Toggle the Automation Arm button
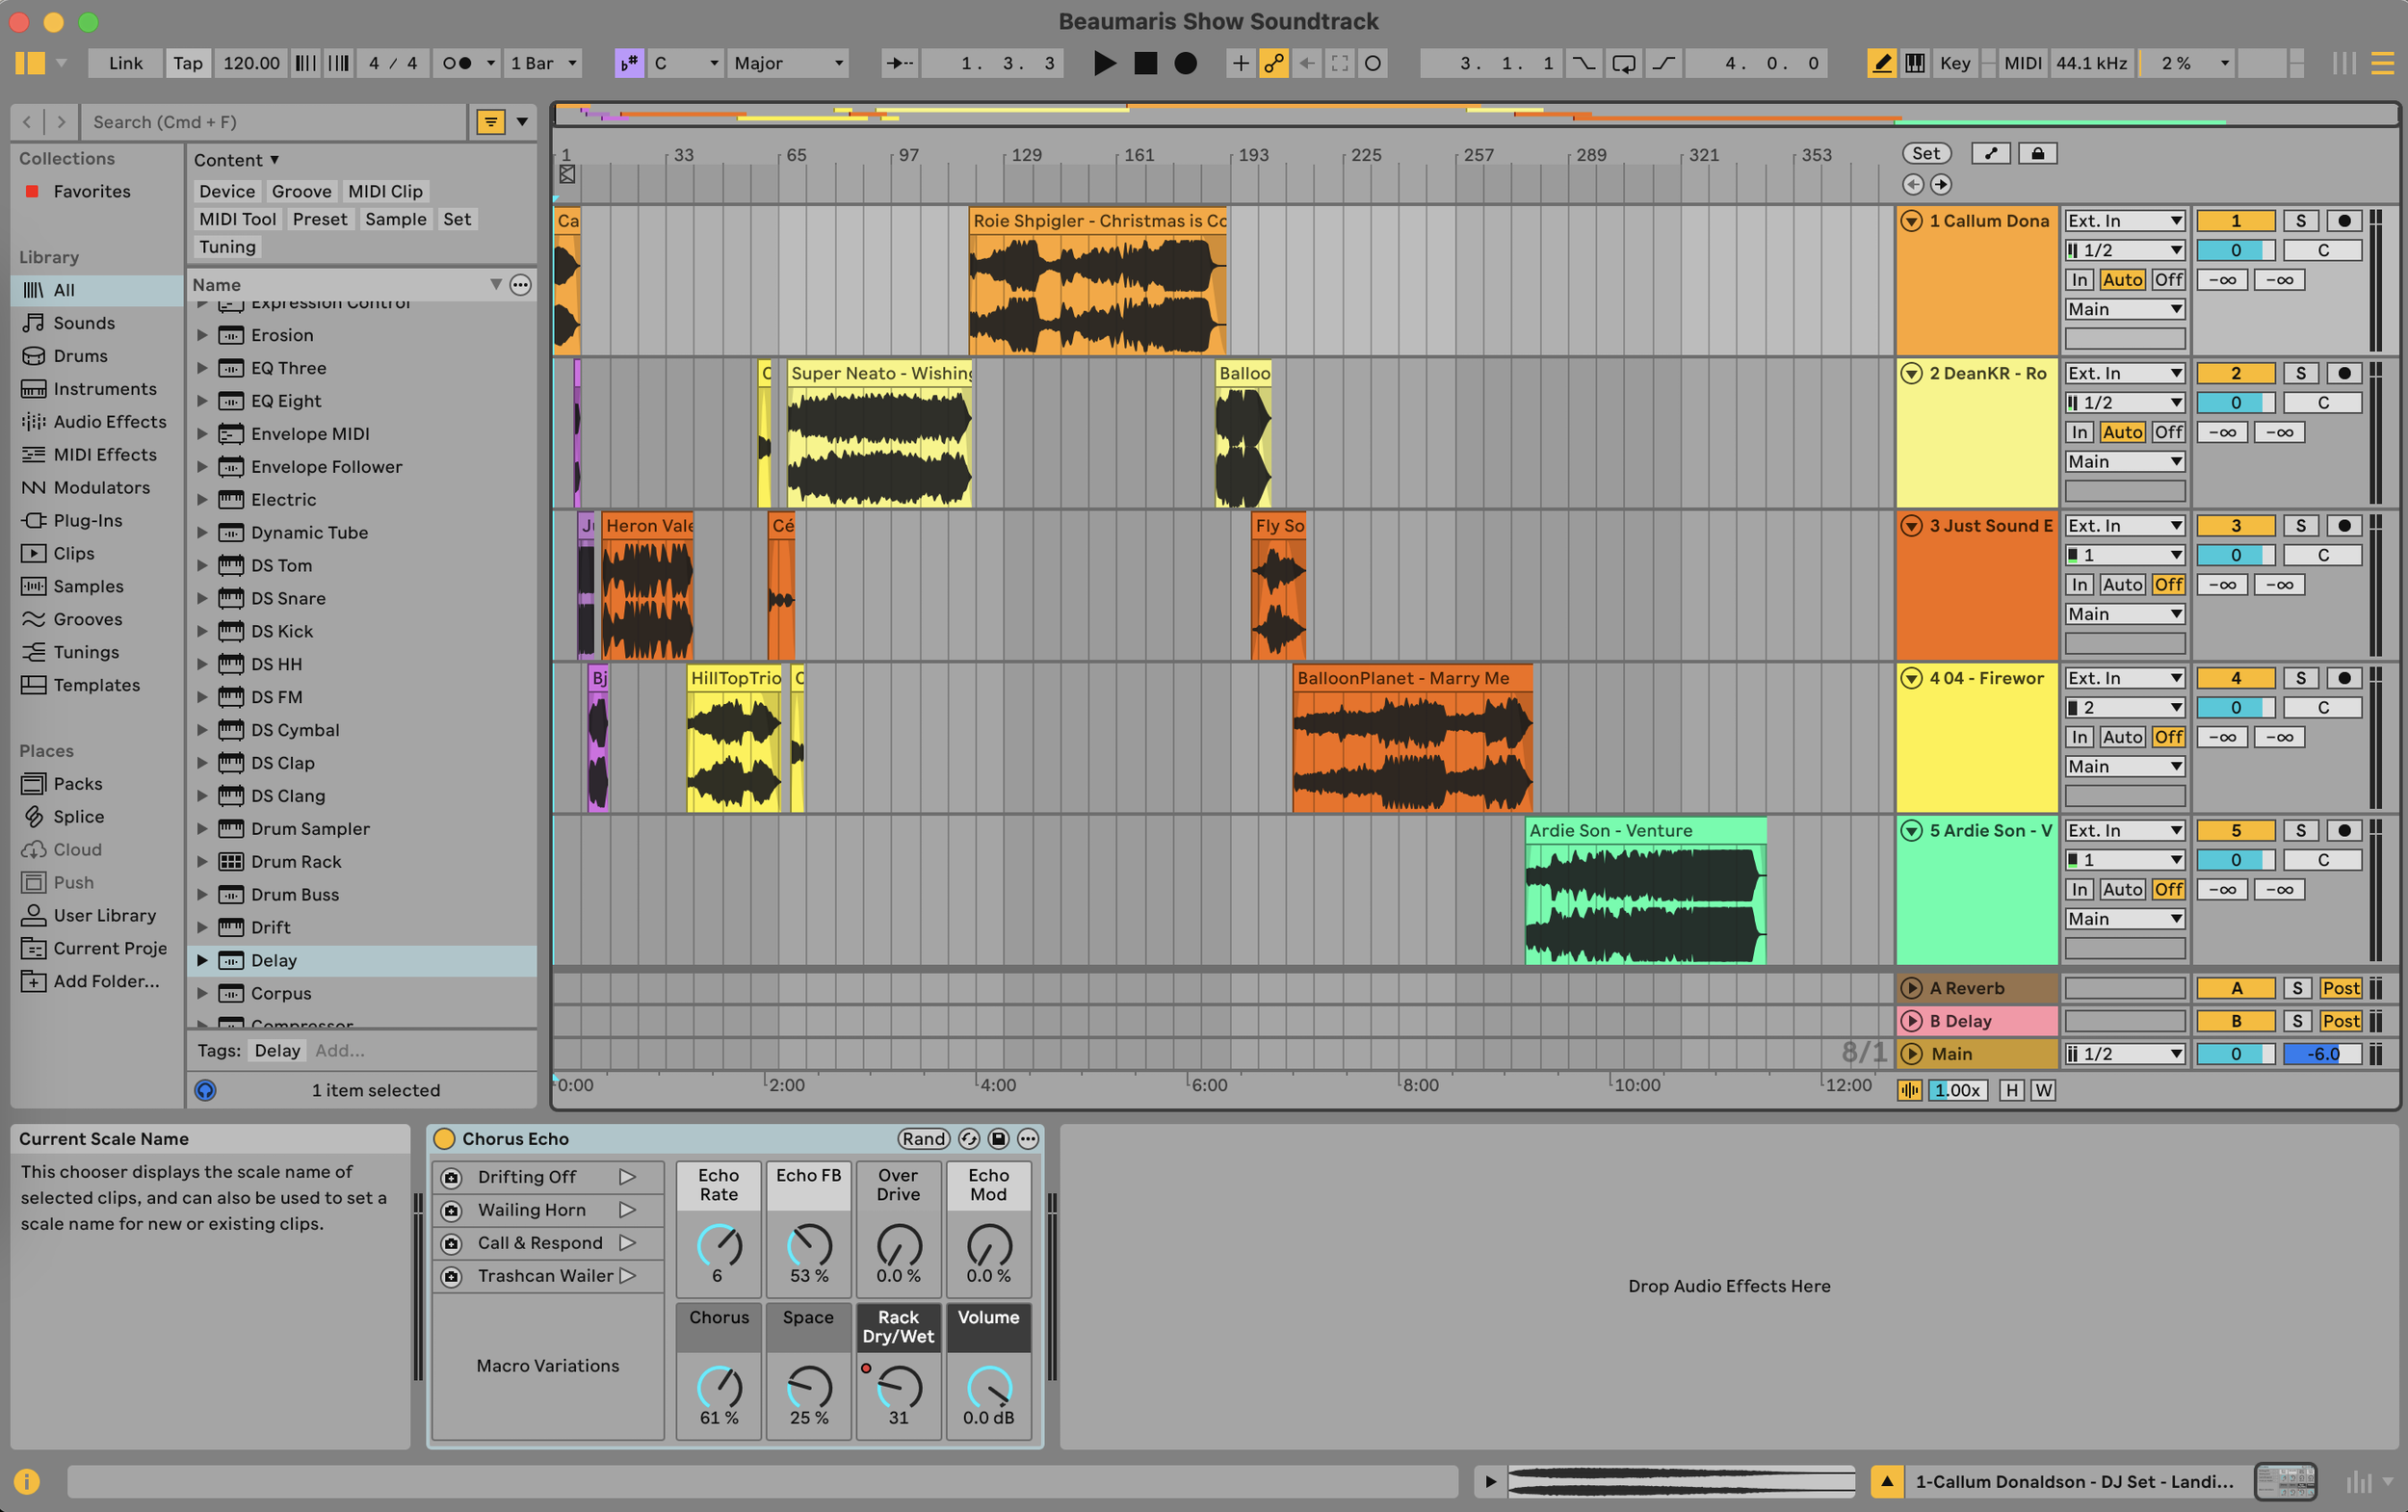Viewport: 2408px width, 1512px height. point(1273,63)
